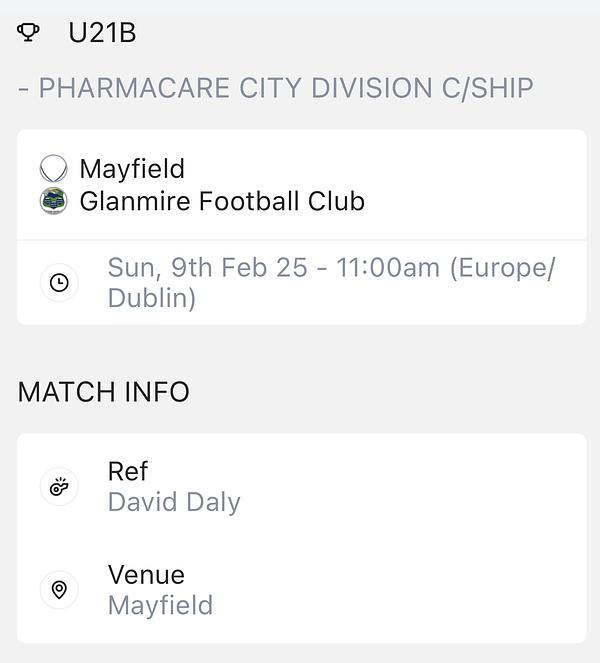The image size is (600, 663).
Task: Click the clock icon next to match time
Action: (59, 282)
